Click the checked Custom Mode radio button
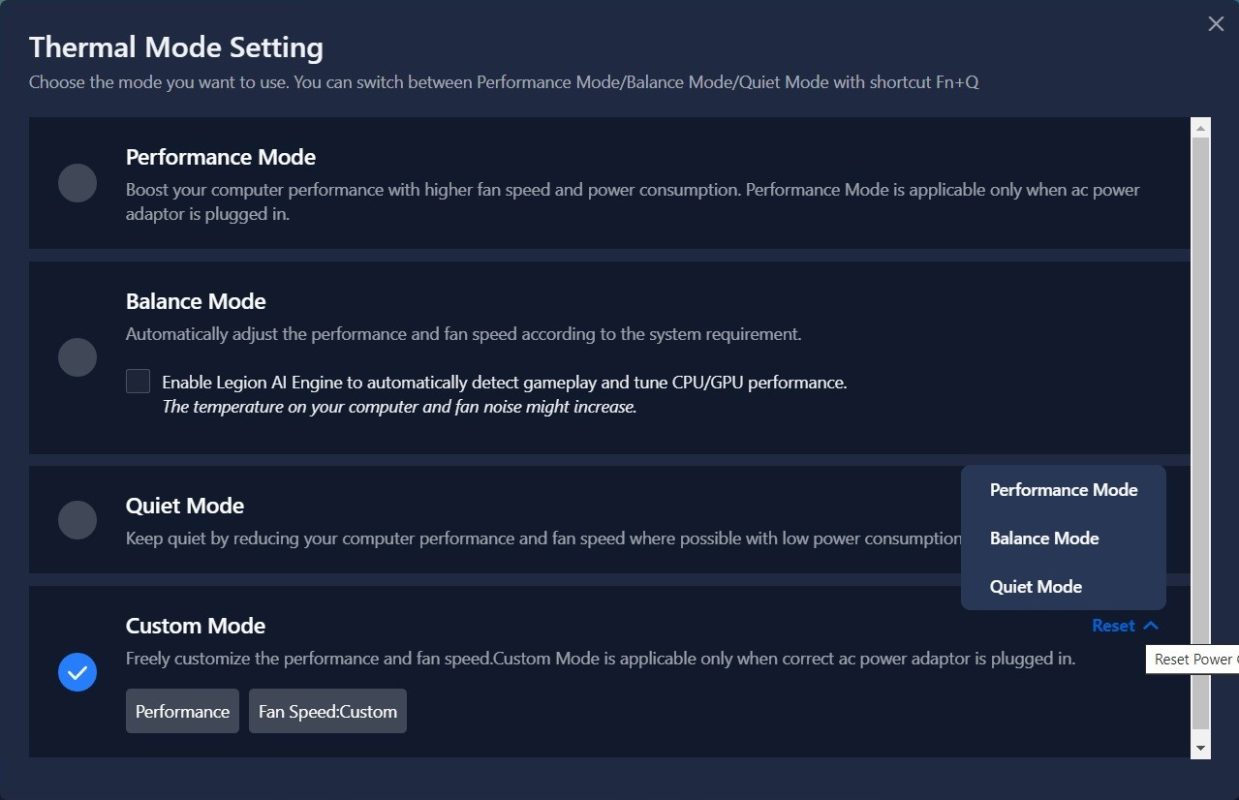Viewport: 1239px width, 800px height. tap(77, 672)
